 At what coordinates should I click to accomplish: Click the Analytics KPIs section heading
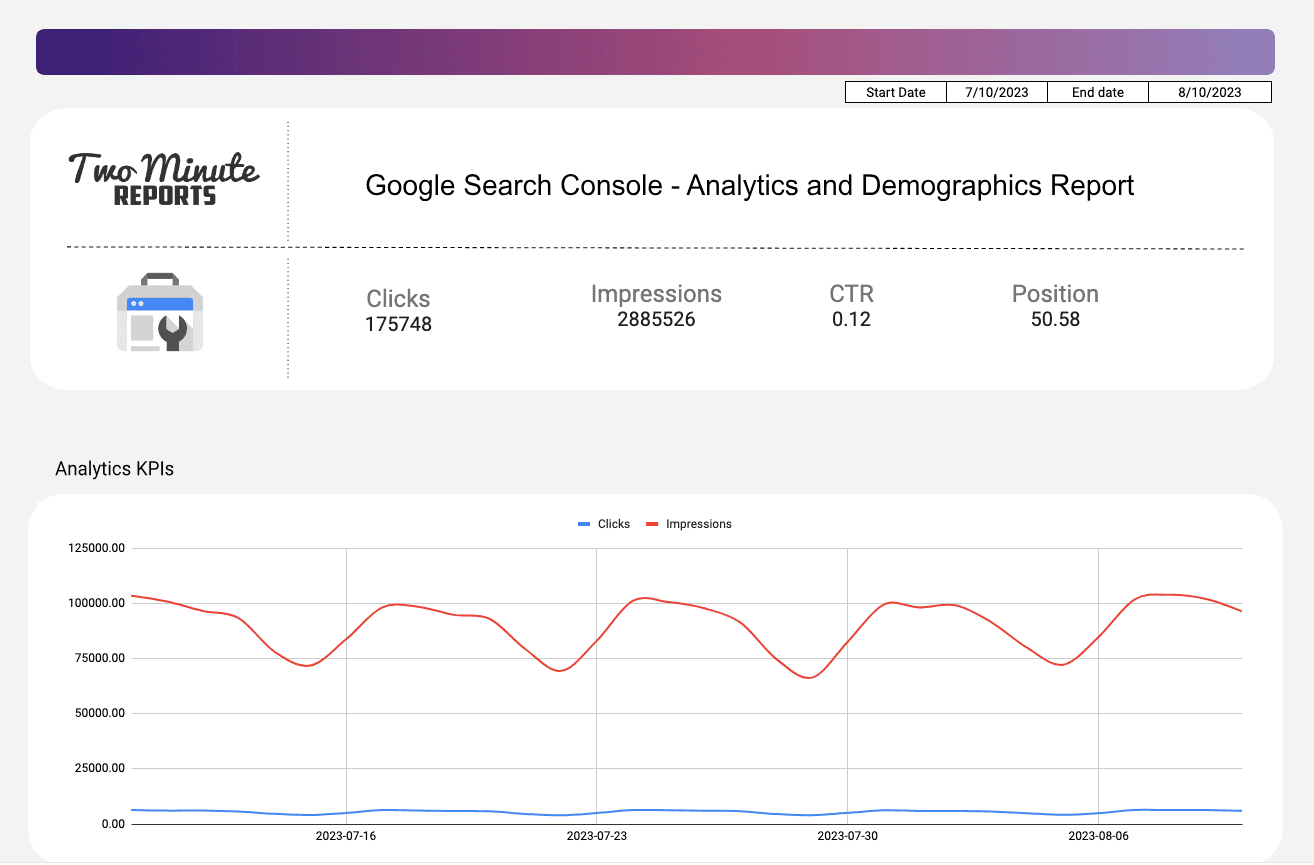tap(114, 469)
